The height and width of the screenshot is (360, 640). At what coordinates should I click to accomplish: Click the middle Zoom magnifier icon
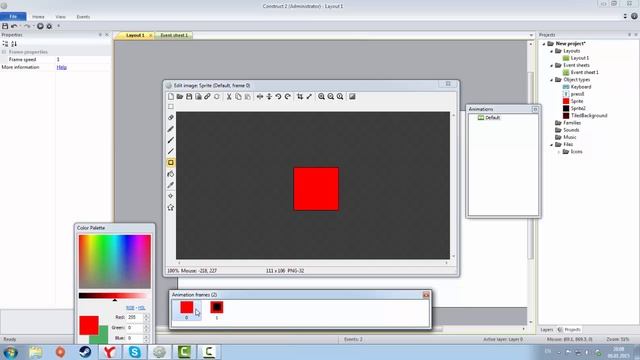point(331,97)
